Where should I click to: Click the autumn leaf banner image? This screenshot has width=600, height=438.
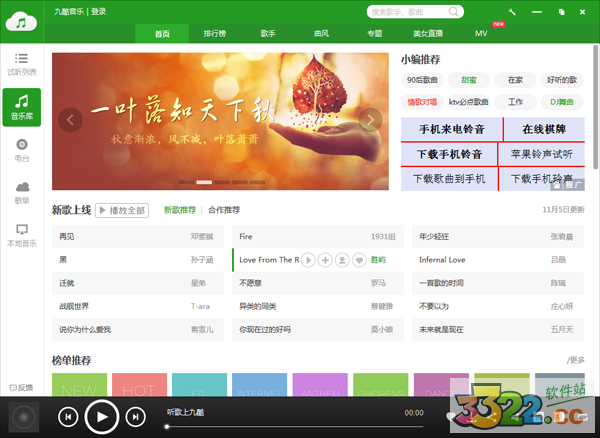(x=220, y=121)
